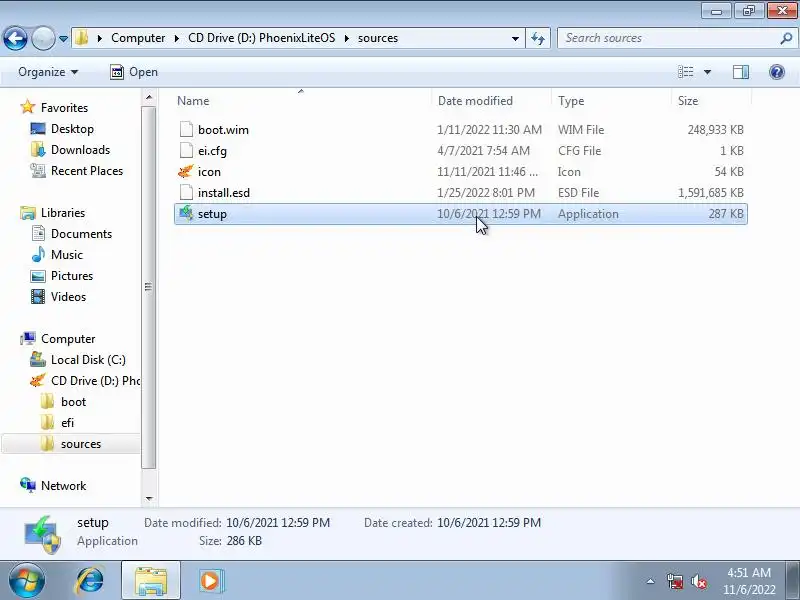Open the Pictures library
This screenshot has width=800, height=600.
pyautogui.click(x=71, y=276)
